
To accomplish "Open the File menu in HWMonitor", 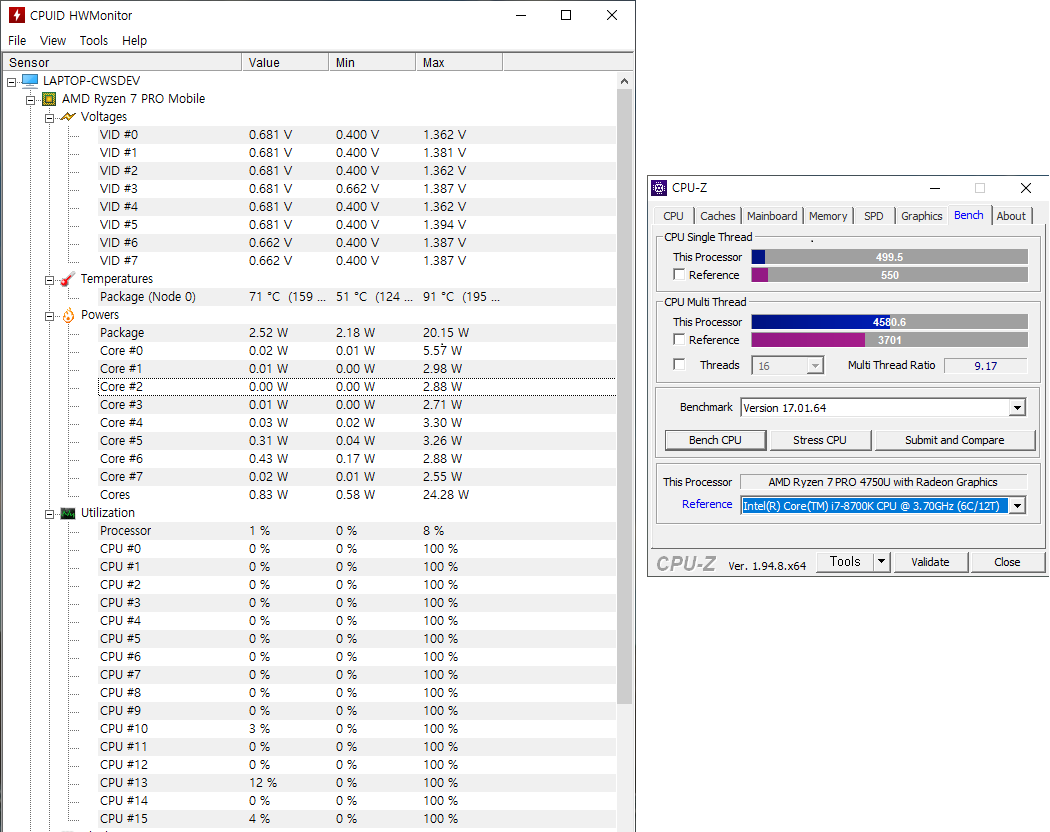I will (17, 41).
